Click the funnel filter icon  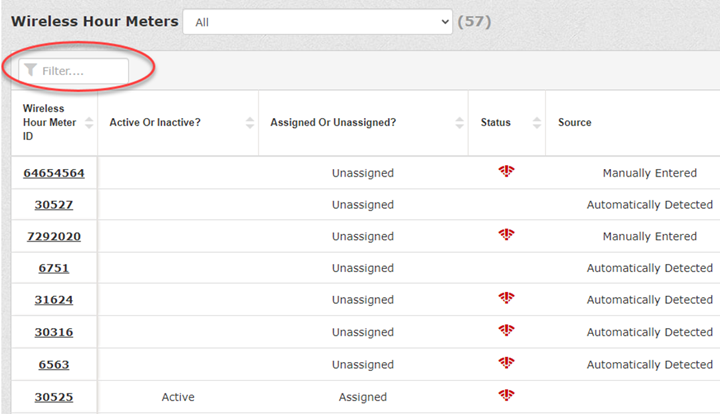pyautogui.click(x=31, y=71)
